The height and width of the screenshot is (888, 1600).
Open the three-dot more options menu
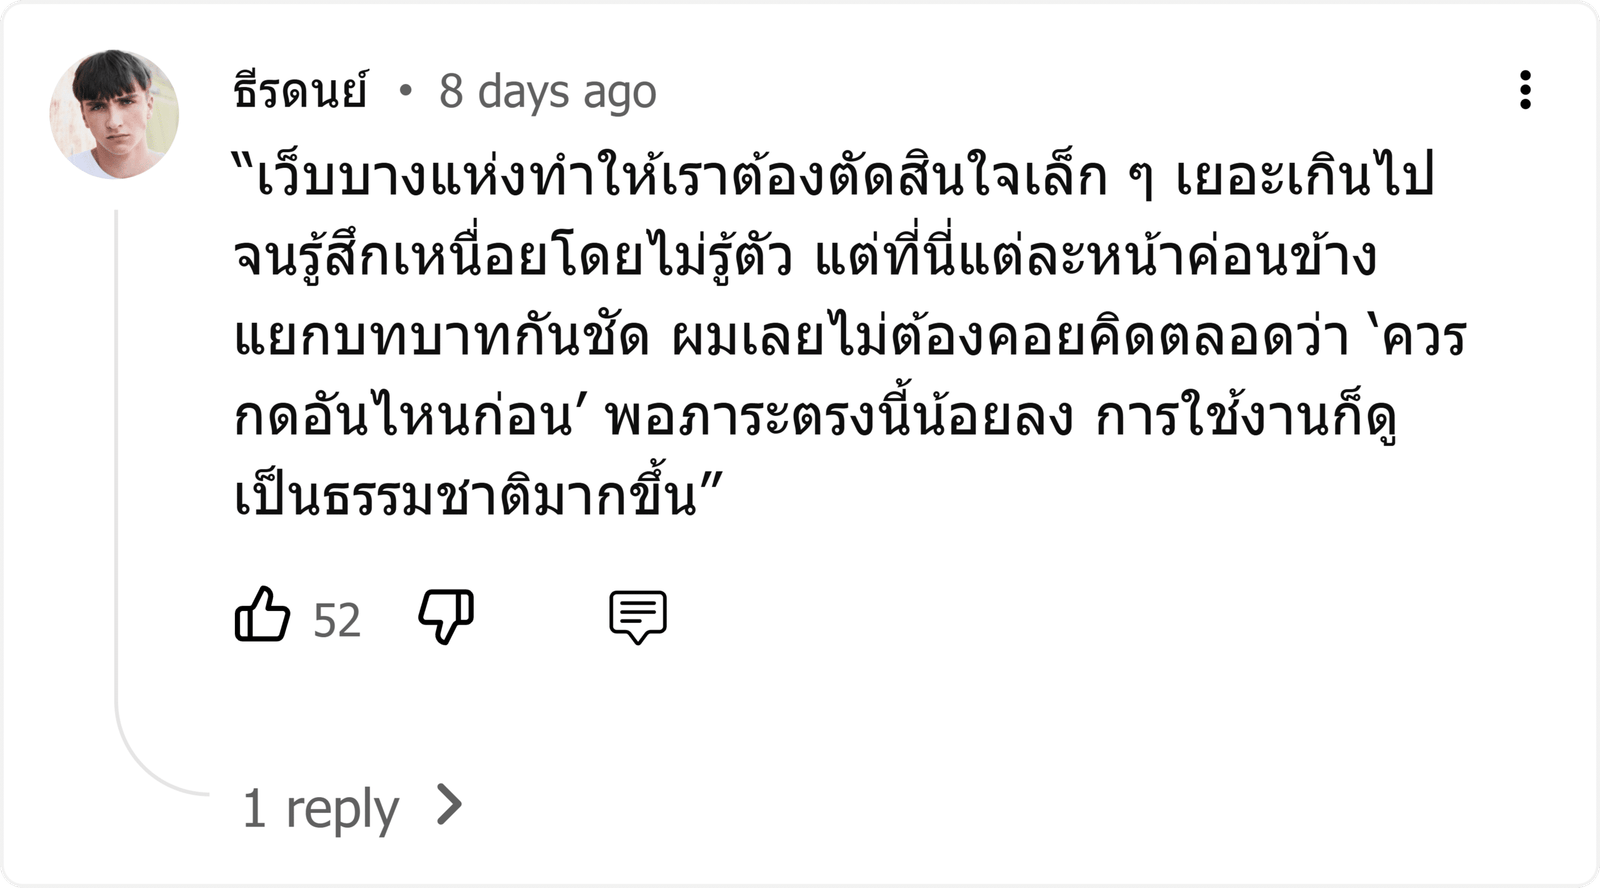click(1525, 90)
